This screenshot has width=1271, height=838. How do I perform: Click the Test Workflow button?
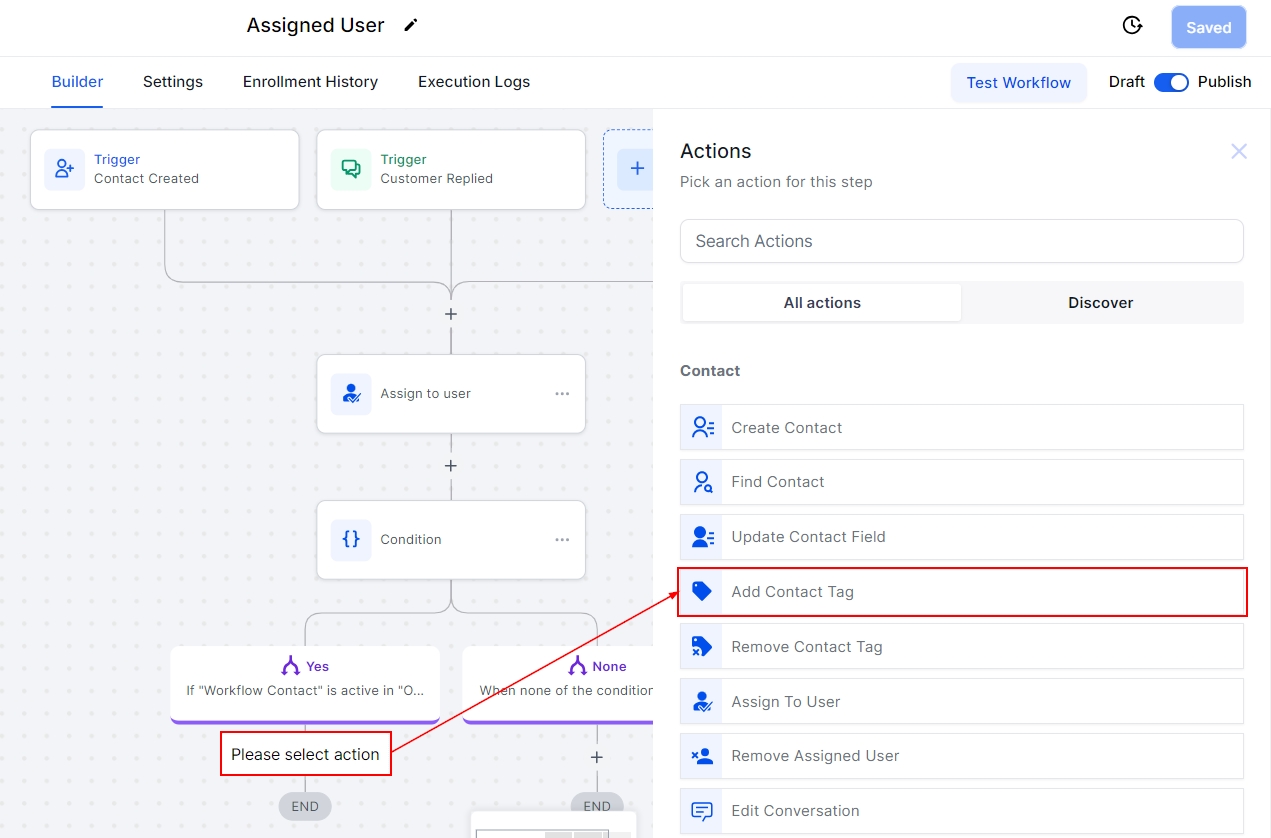click(1018, 83)
